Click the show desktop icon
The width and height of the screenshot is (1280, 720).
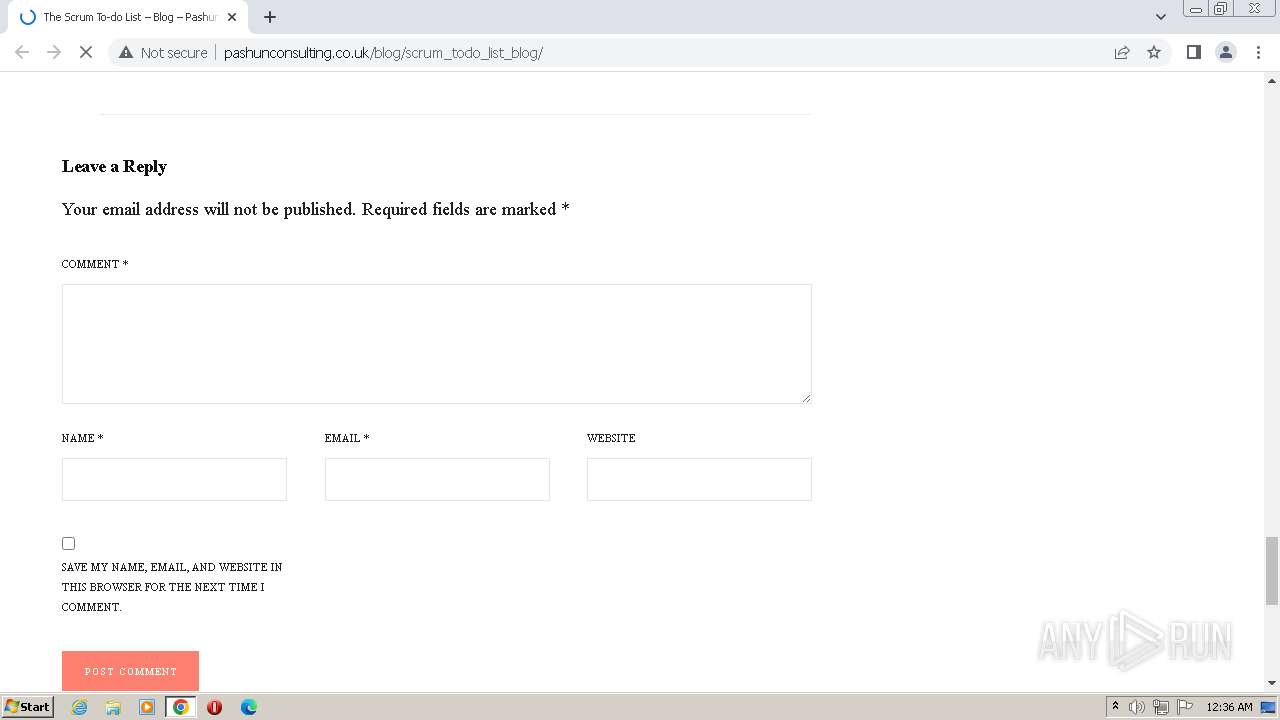[x=1268, y=707]
